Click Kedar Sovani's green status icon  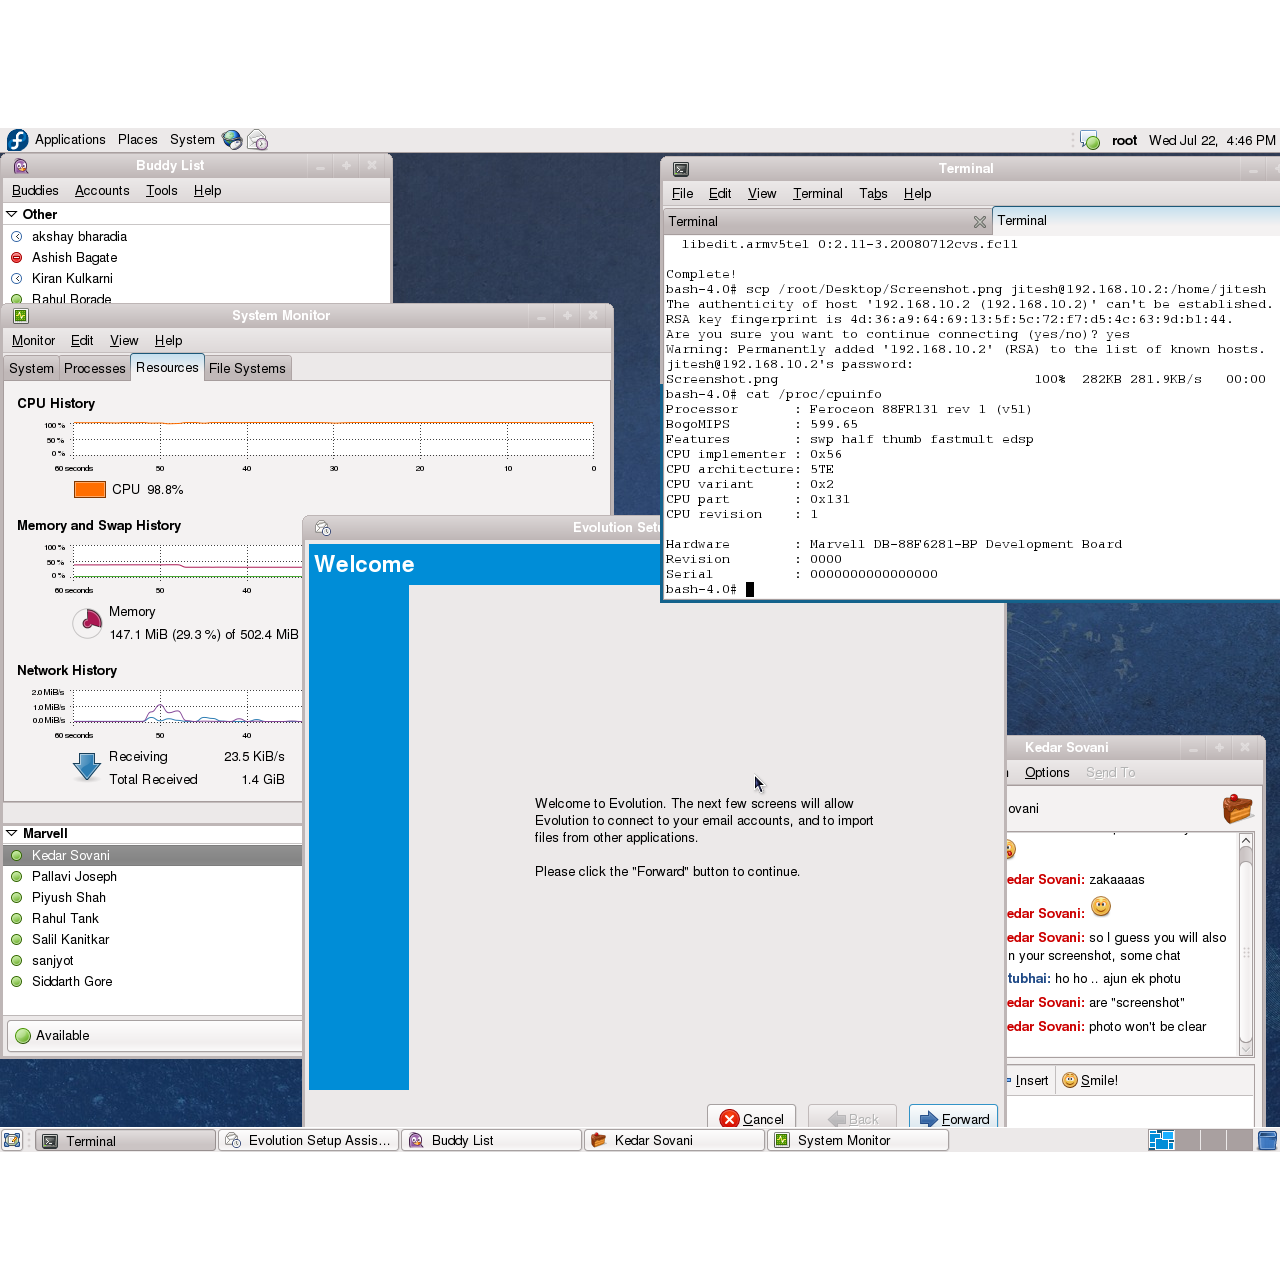point(16,855)
